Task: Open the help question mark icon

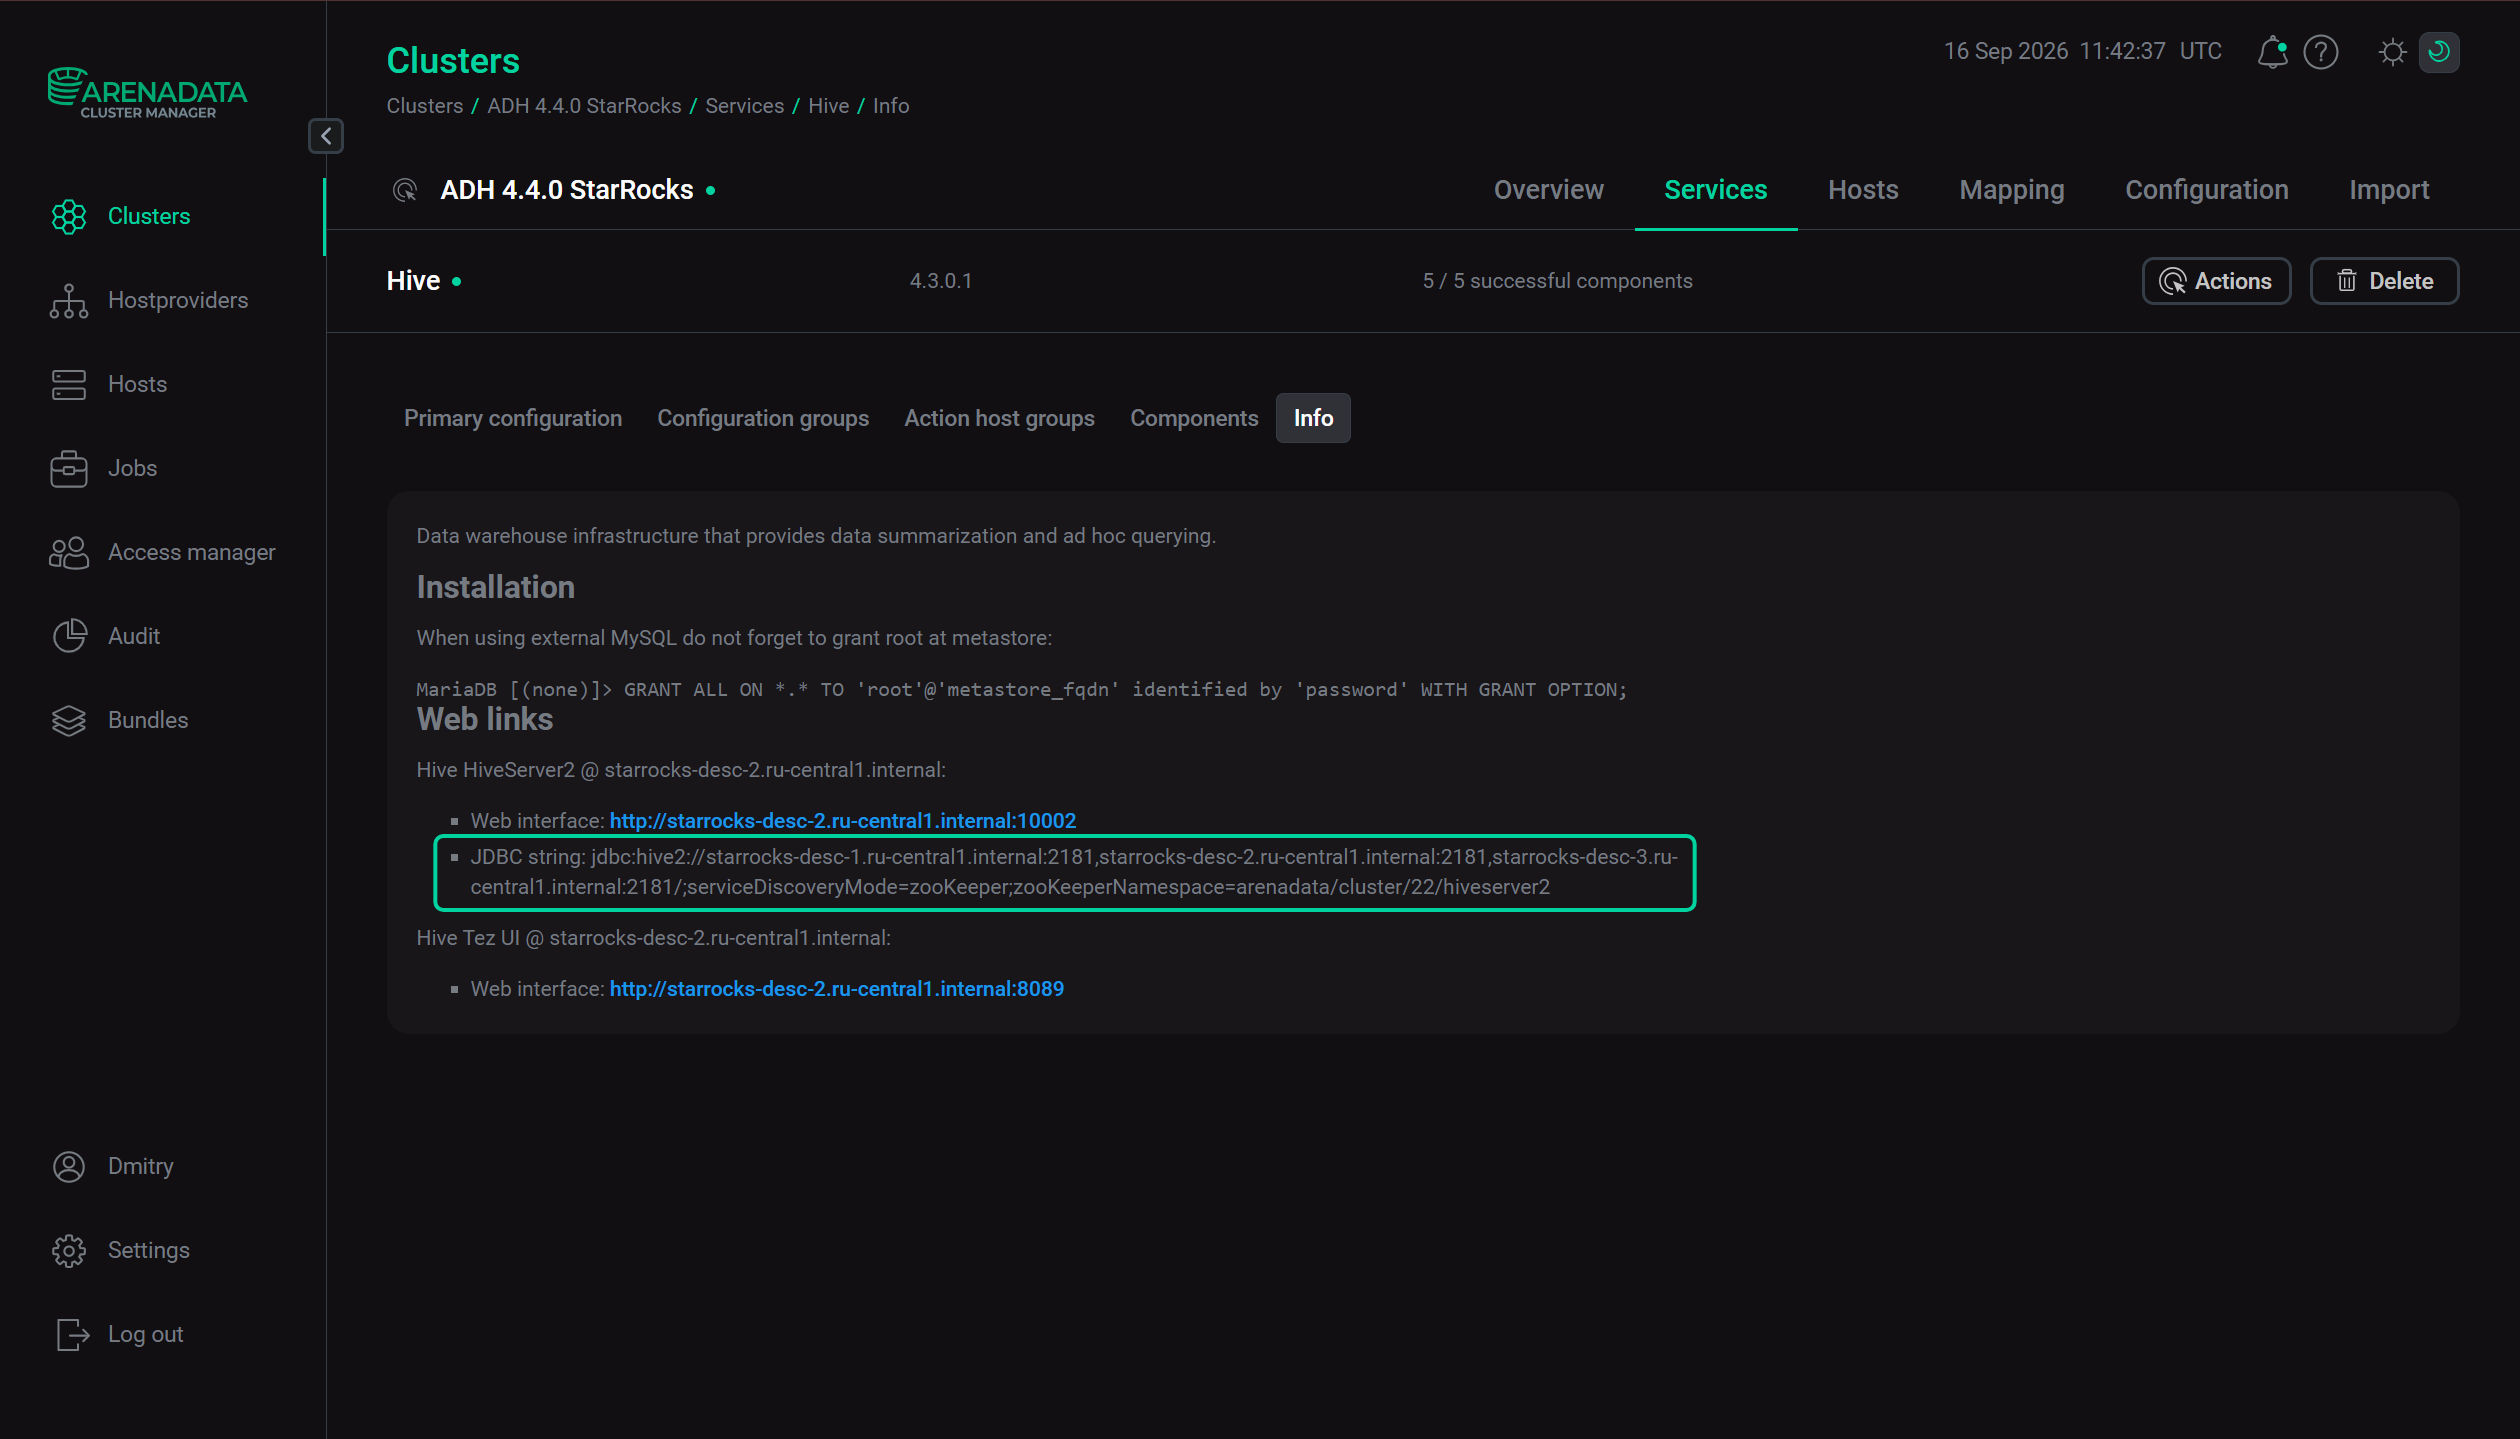Action: 2321,52
